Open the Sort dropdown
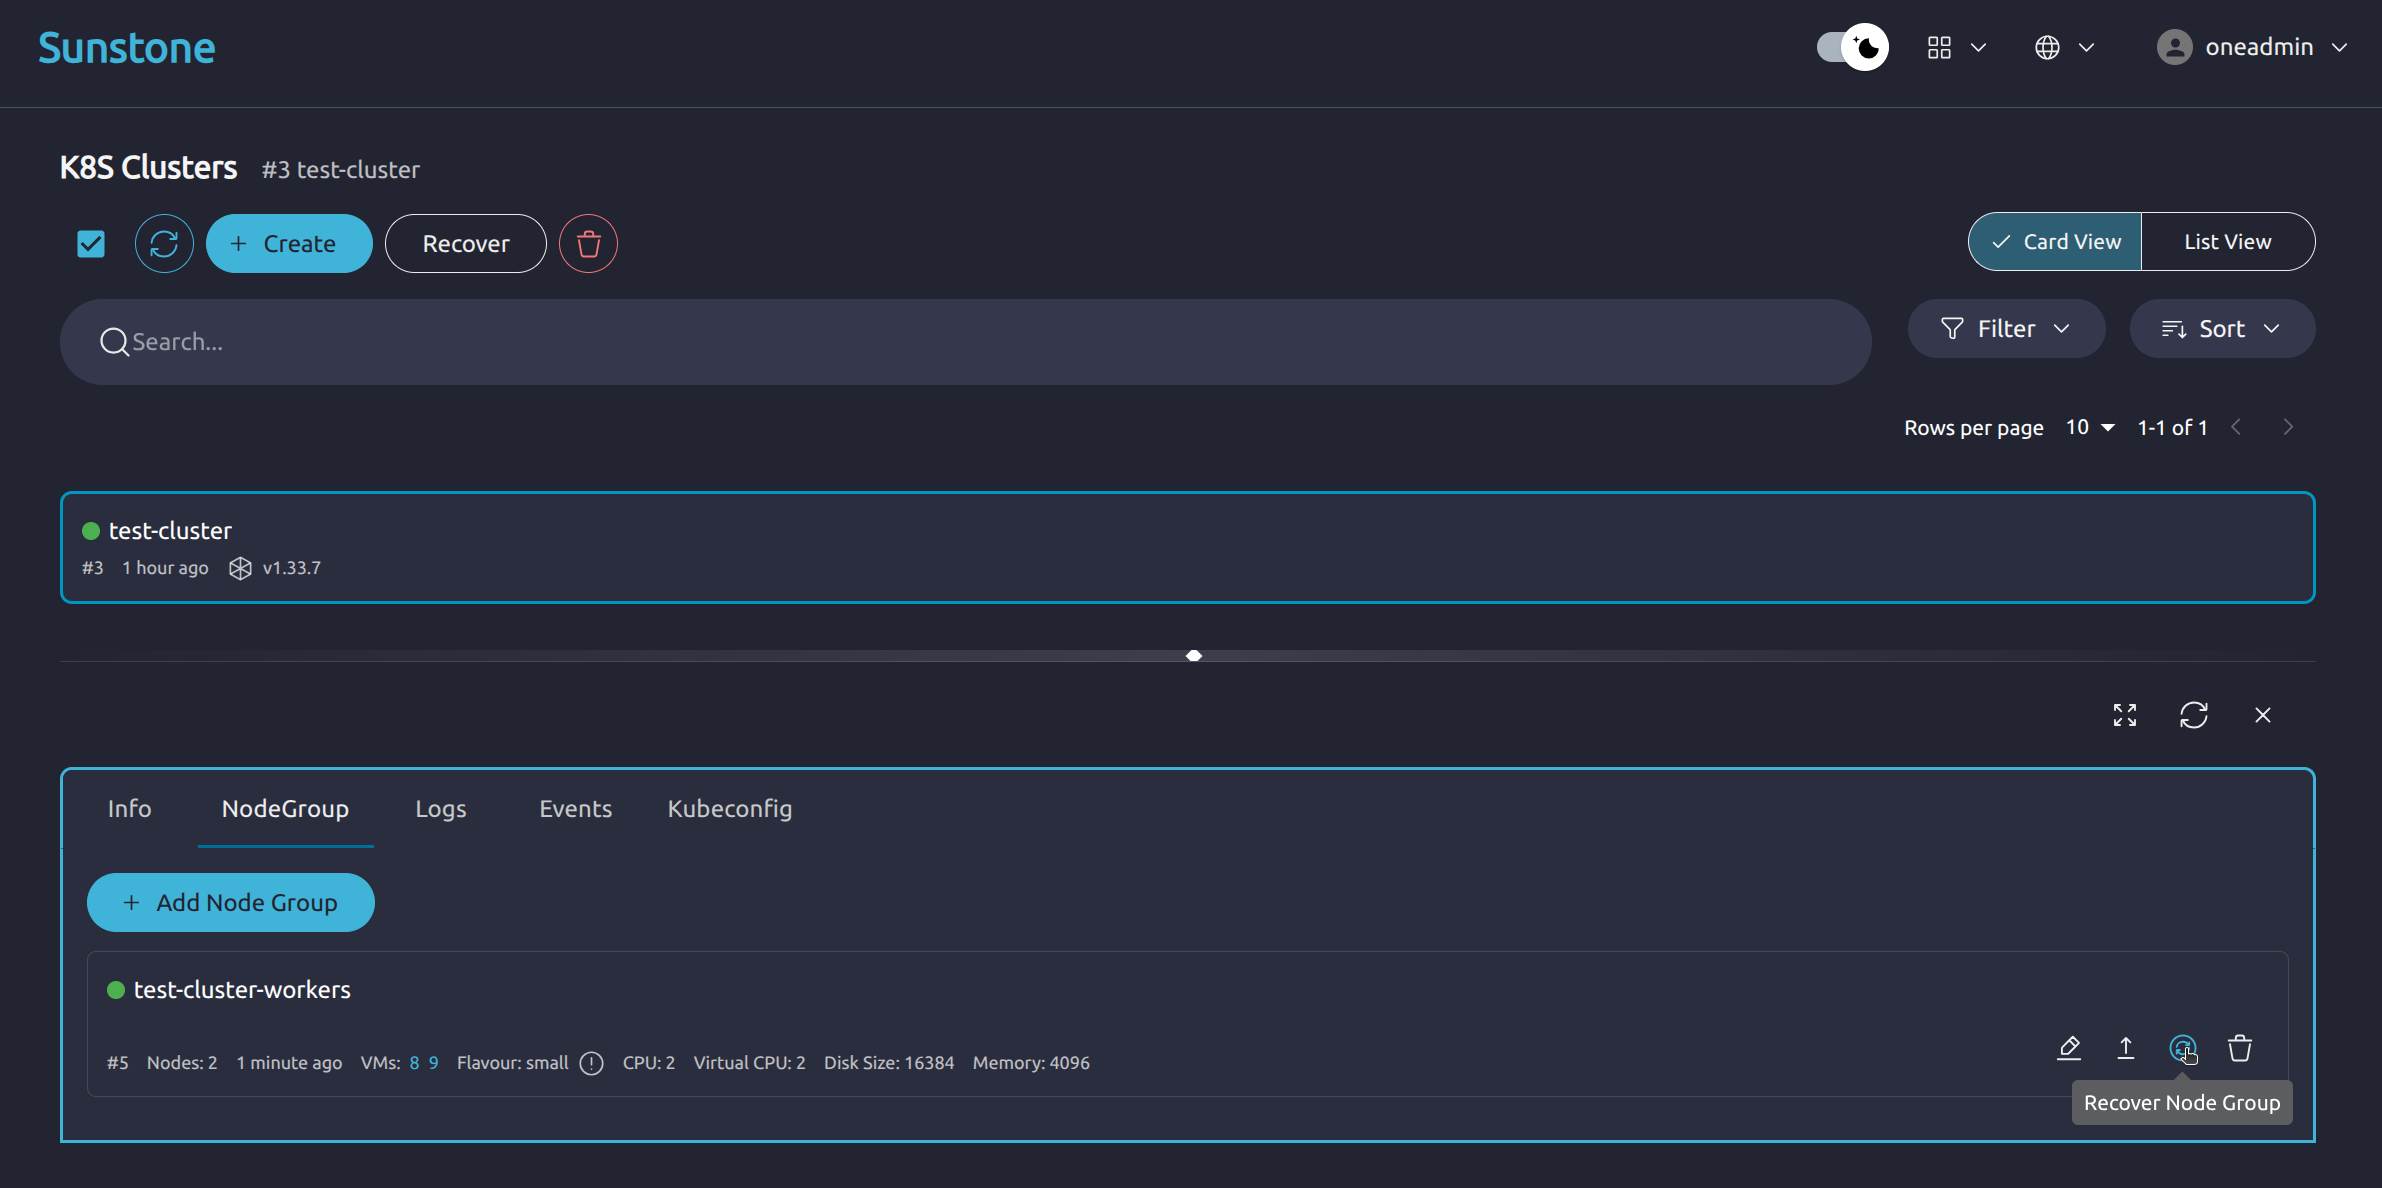The width and height of the screenshot is (2382, 1188). tap(2222, 328)
